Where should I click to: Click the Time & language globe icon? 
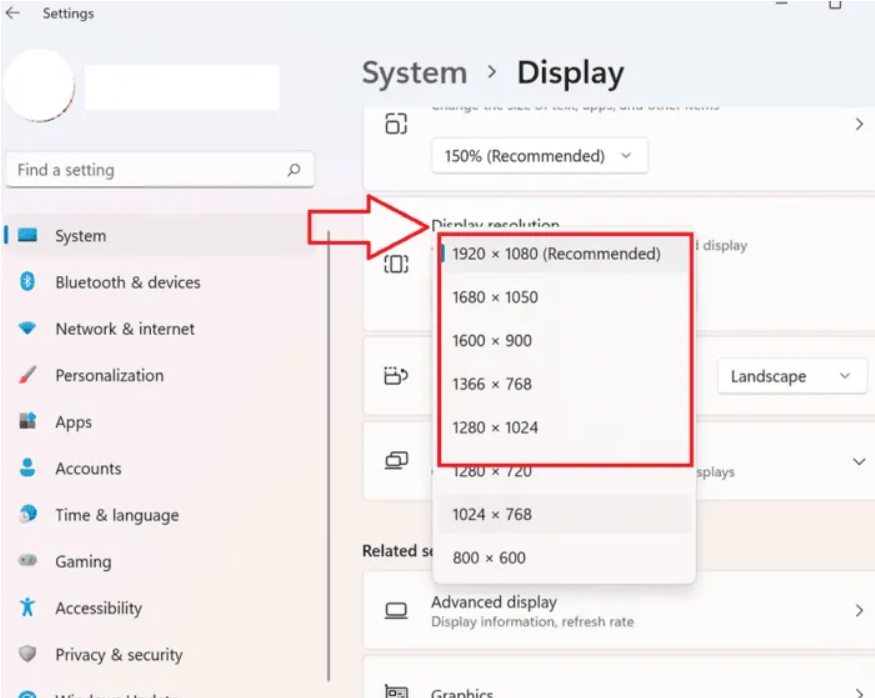click(x=28, y=515)
